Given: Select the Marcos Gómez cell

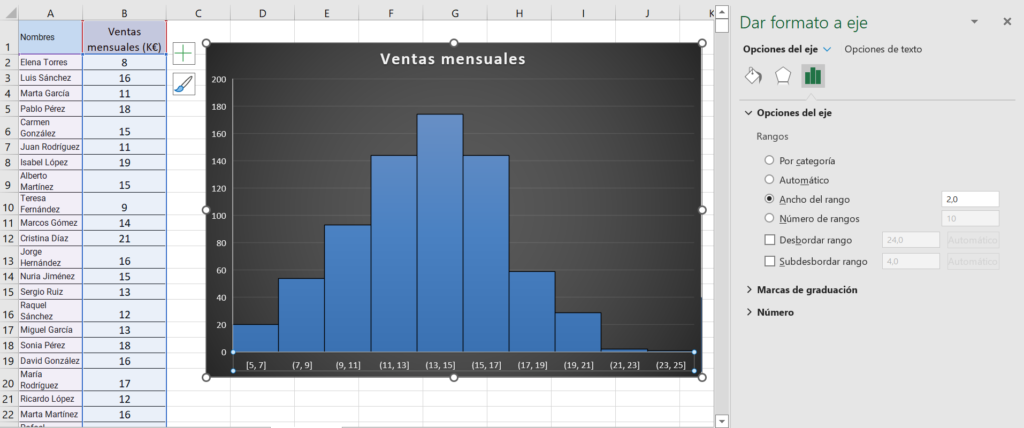Looking at the screenshot, I should (x=50, y=223).
